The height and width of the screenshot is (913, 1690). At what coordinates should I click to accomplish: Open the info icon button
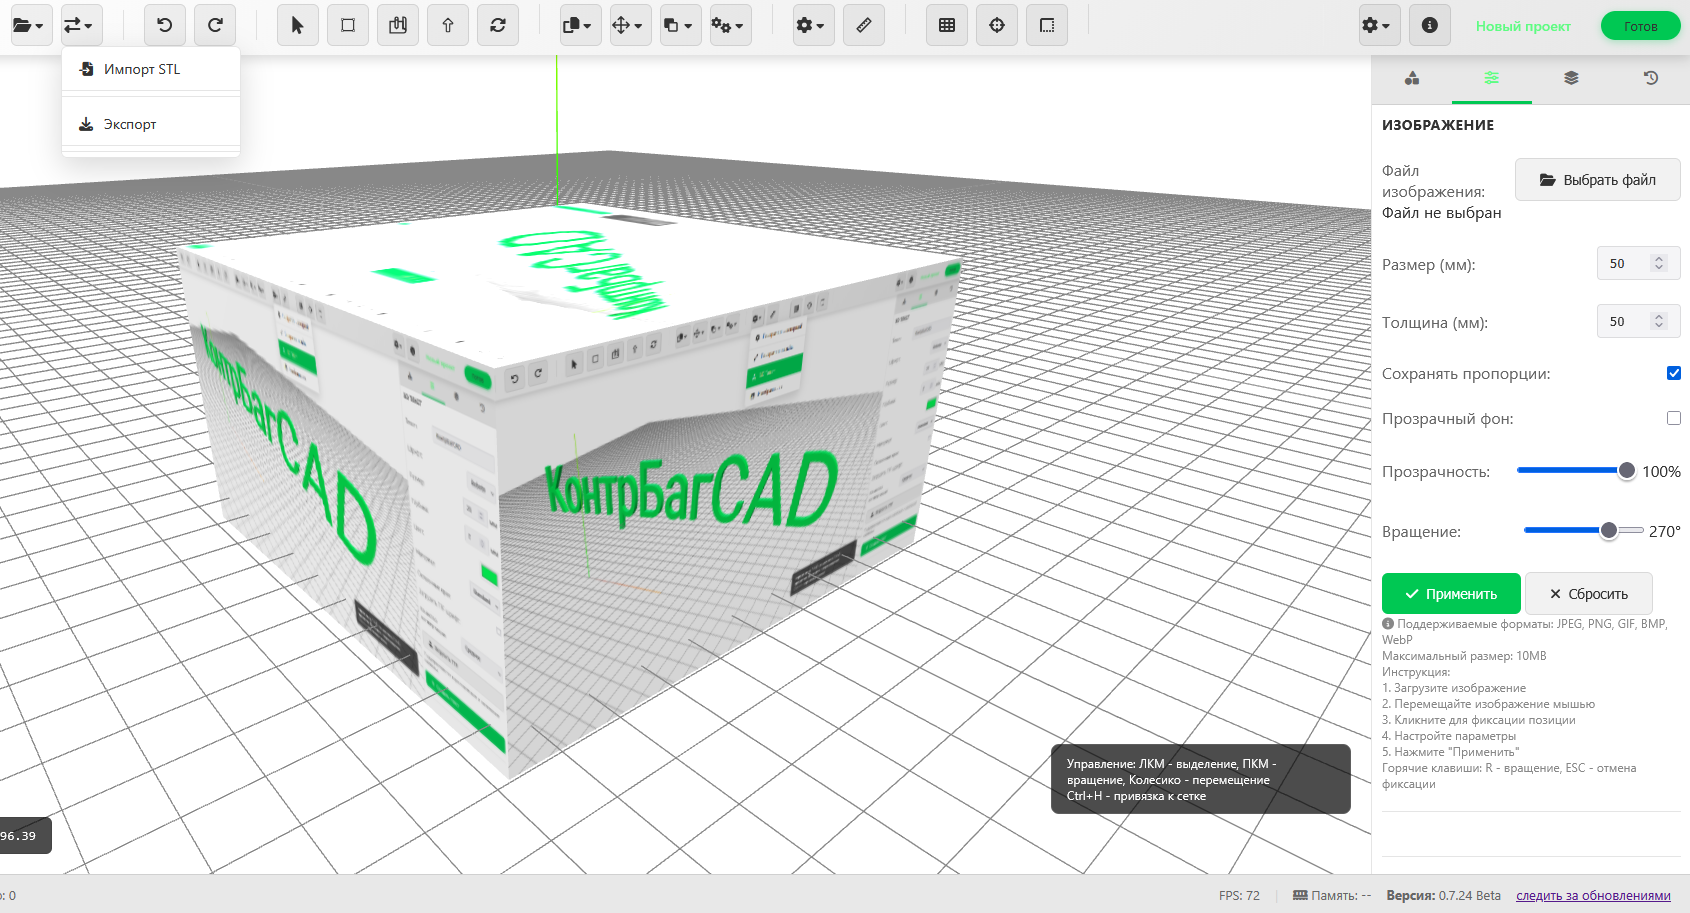tap(1429, 26)
